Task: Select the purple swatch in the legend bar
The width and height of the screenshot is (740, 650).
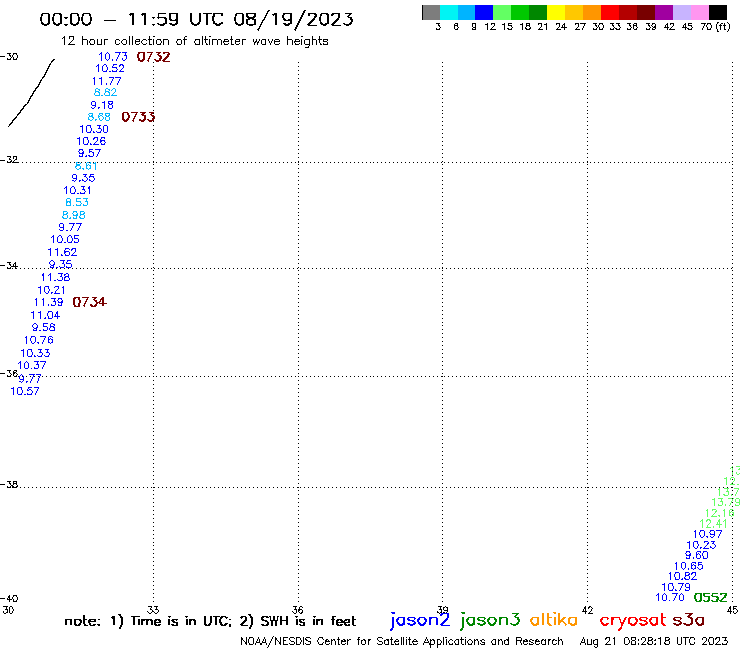Action: point(663,12)
